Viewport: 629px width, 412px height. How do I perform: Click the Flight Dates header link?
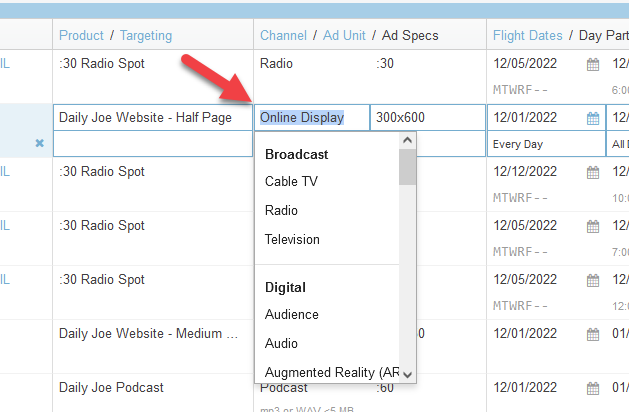(x=527, y=35)
